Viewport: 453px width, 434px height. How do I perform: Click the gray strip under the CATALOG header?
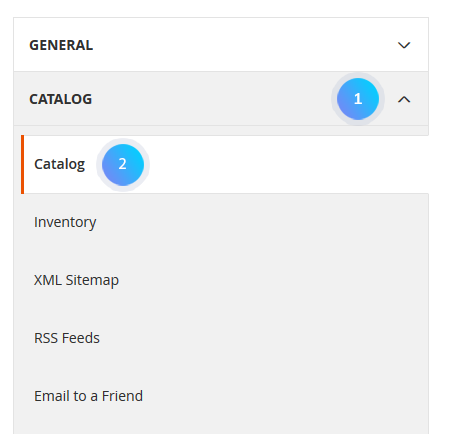[x=221, y=130]
